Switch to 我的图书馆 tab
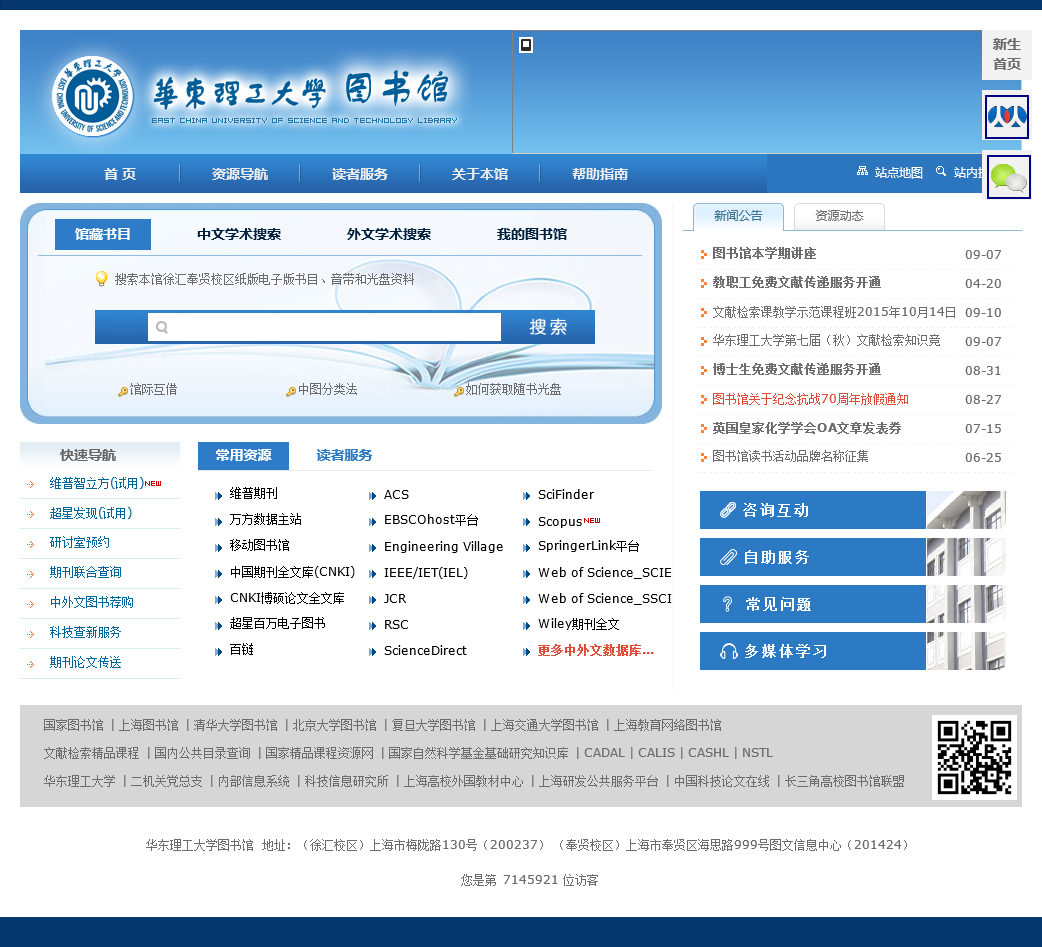Image resolution: width=1042 pixels, height=947 pixels. [532, 234]
